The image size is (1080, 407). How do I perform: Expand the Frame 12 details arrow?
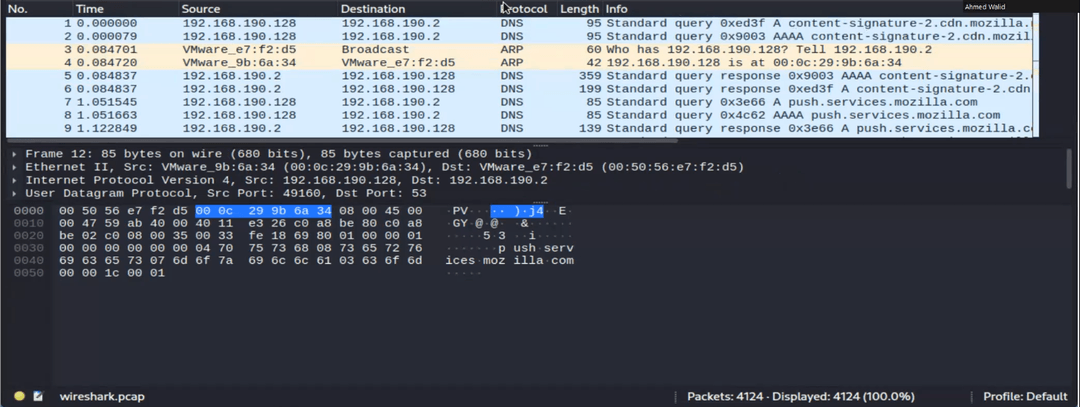point(14,154)
